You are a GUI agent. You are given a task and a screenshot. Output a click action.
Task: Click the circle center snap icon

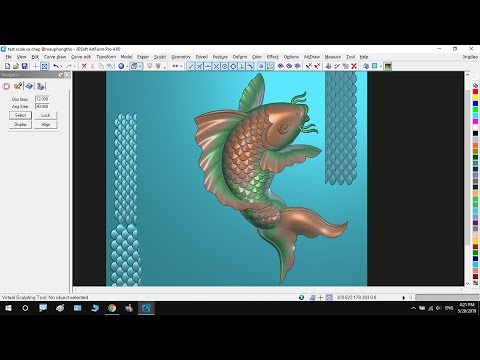coord(225,66)
